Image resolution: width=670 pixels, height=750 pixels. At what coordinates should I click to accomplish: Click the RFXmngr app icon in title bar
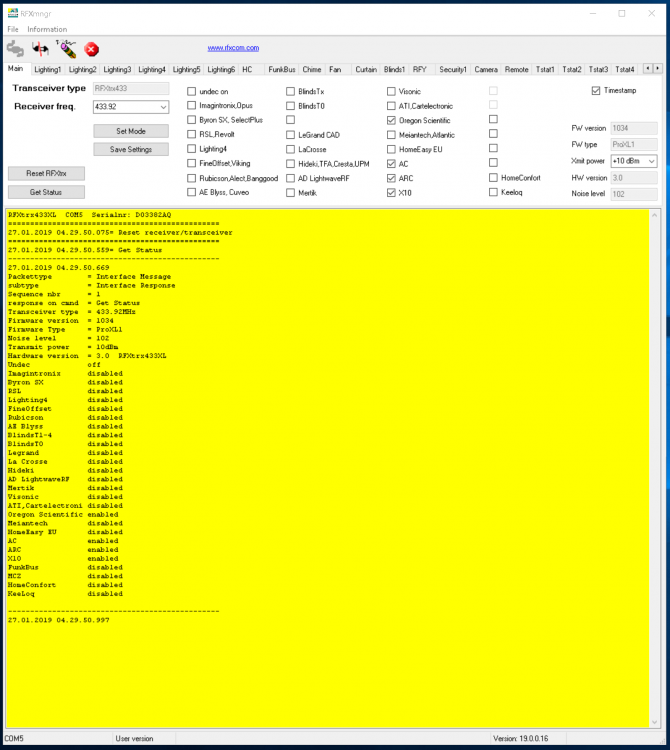pos(11,13)
